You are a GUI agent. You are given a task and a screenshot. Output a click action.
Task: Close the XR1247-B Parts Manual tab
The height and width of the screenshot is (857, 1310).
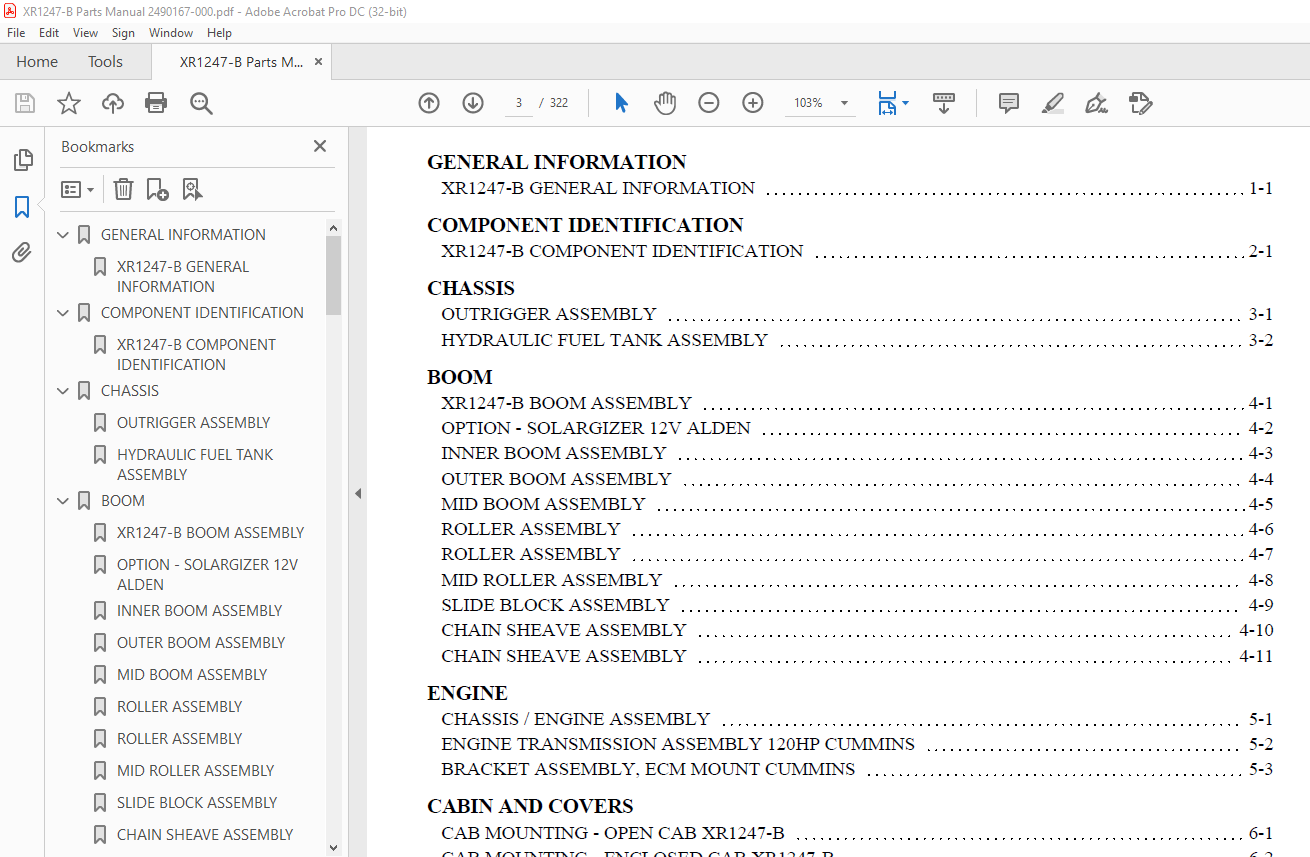(x=319, y=62)
